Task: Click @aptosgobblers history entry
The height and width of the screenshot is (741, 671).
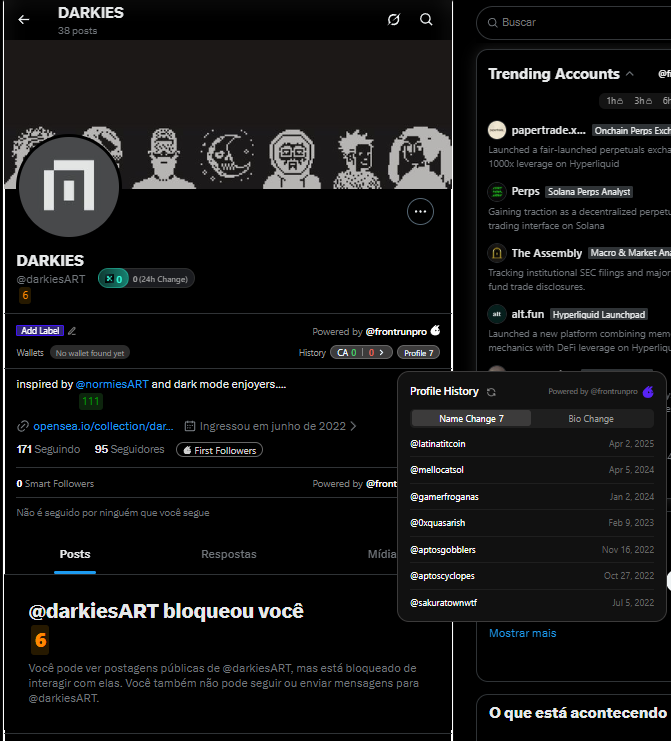Action: (x=443, y=550)
